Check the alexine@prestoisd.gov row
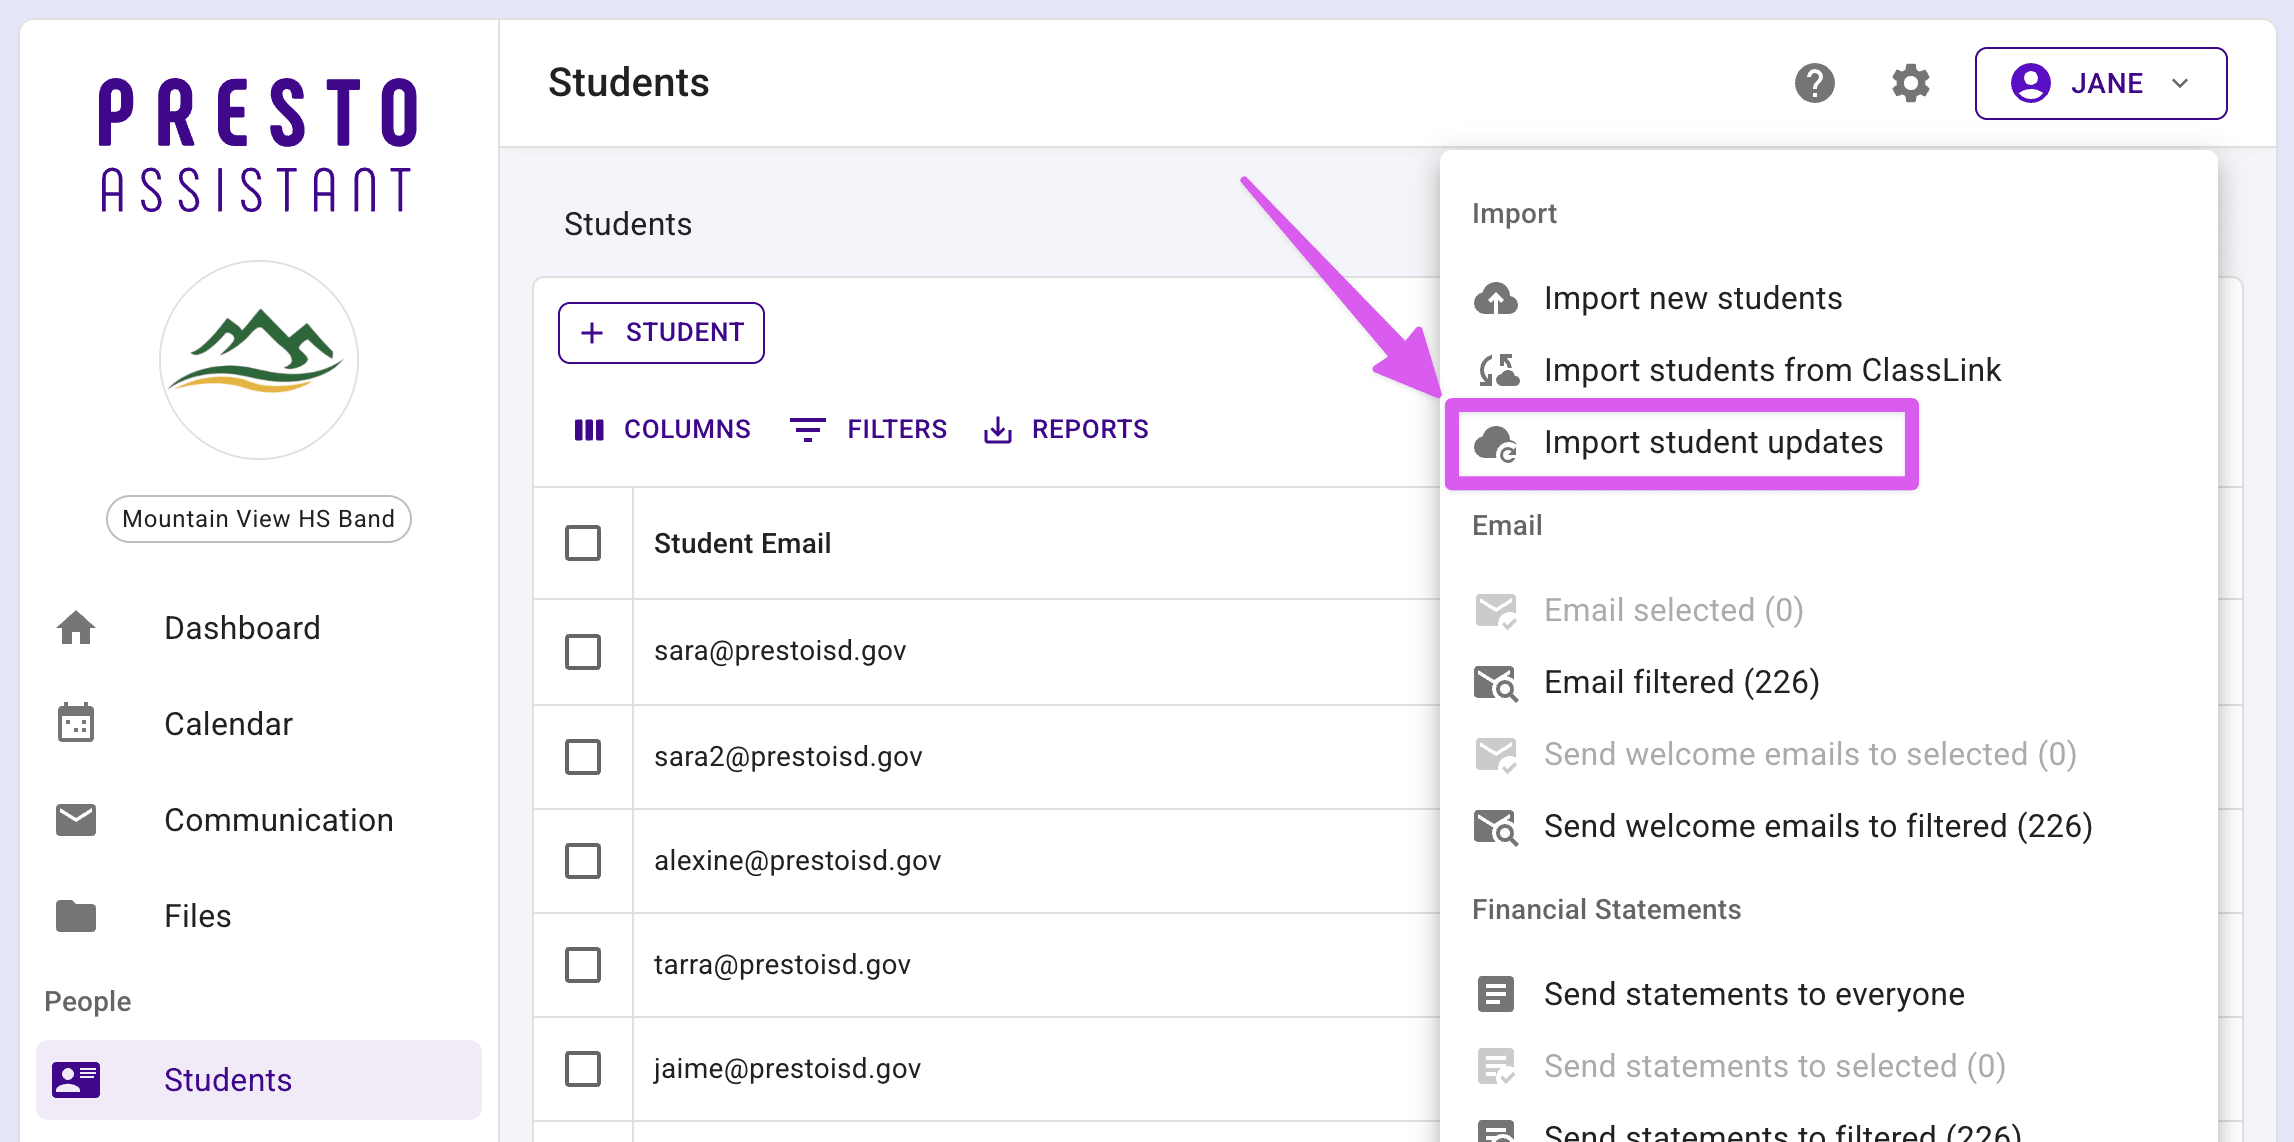 [583, 861]
